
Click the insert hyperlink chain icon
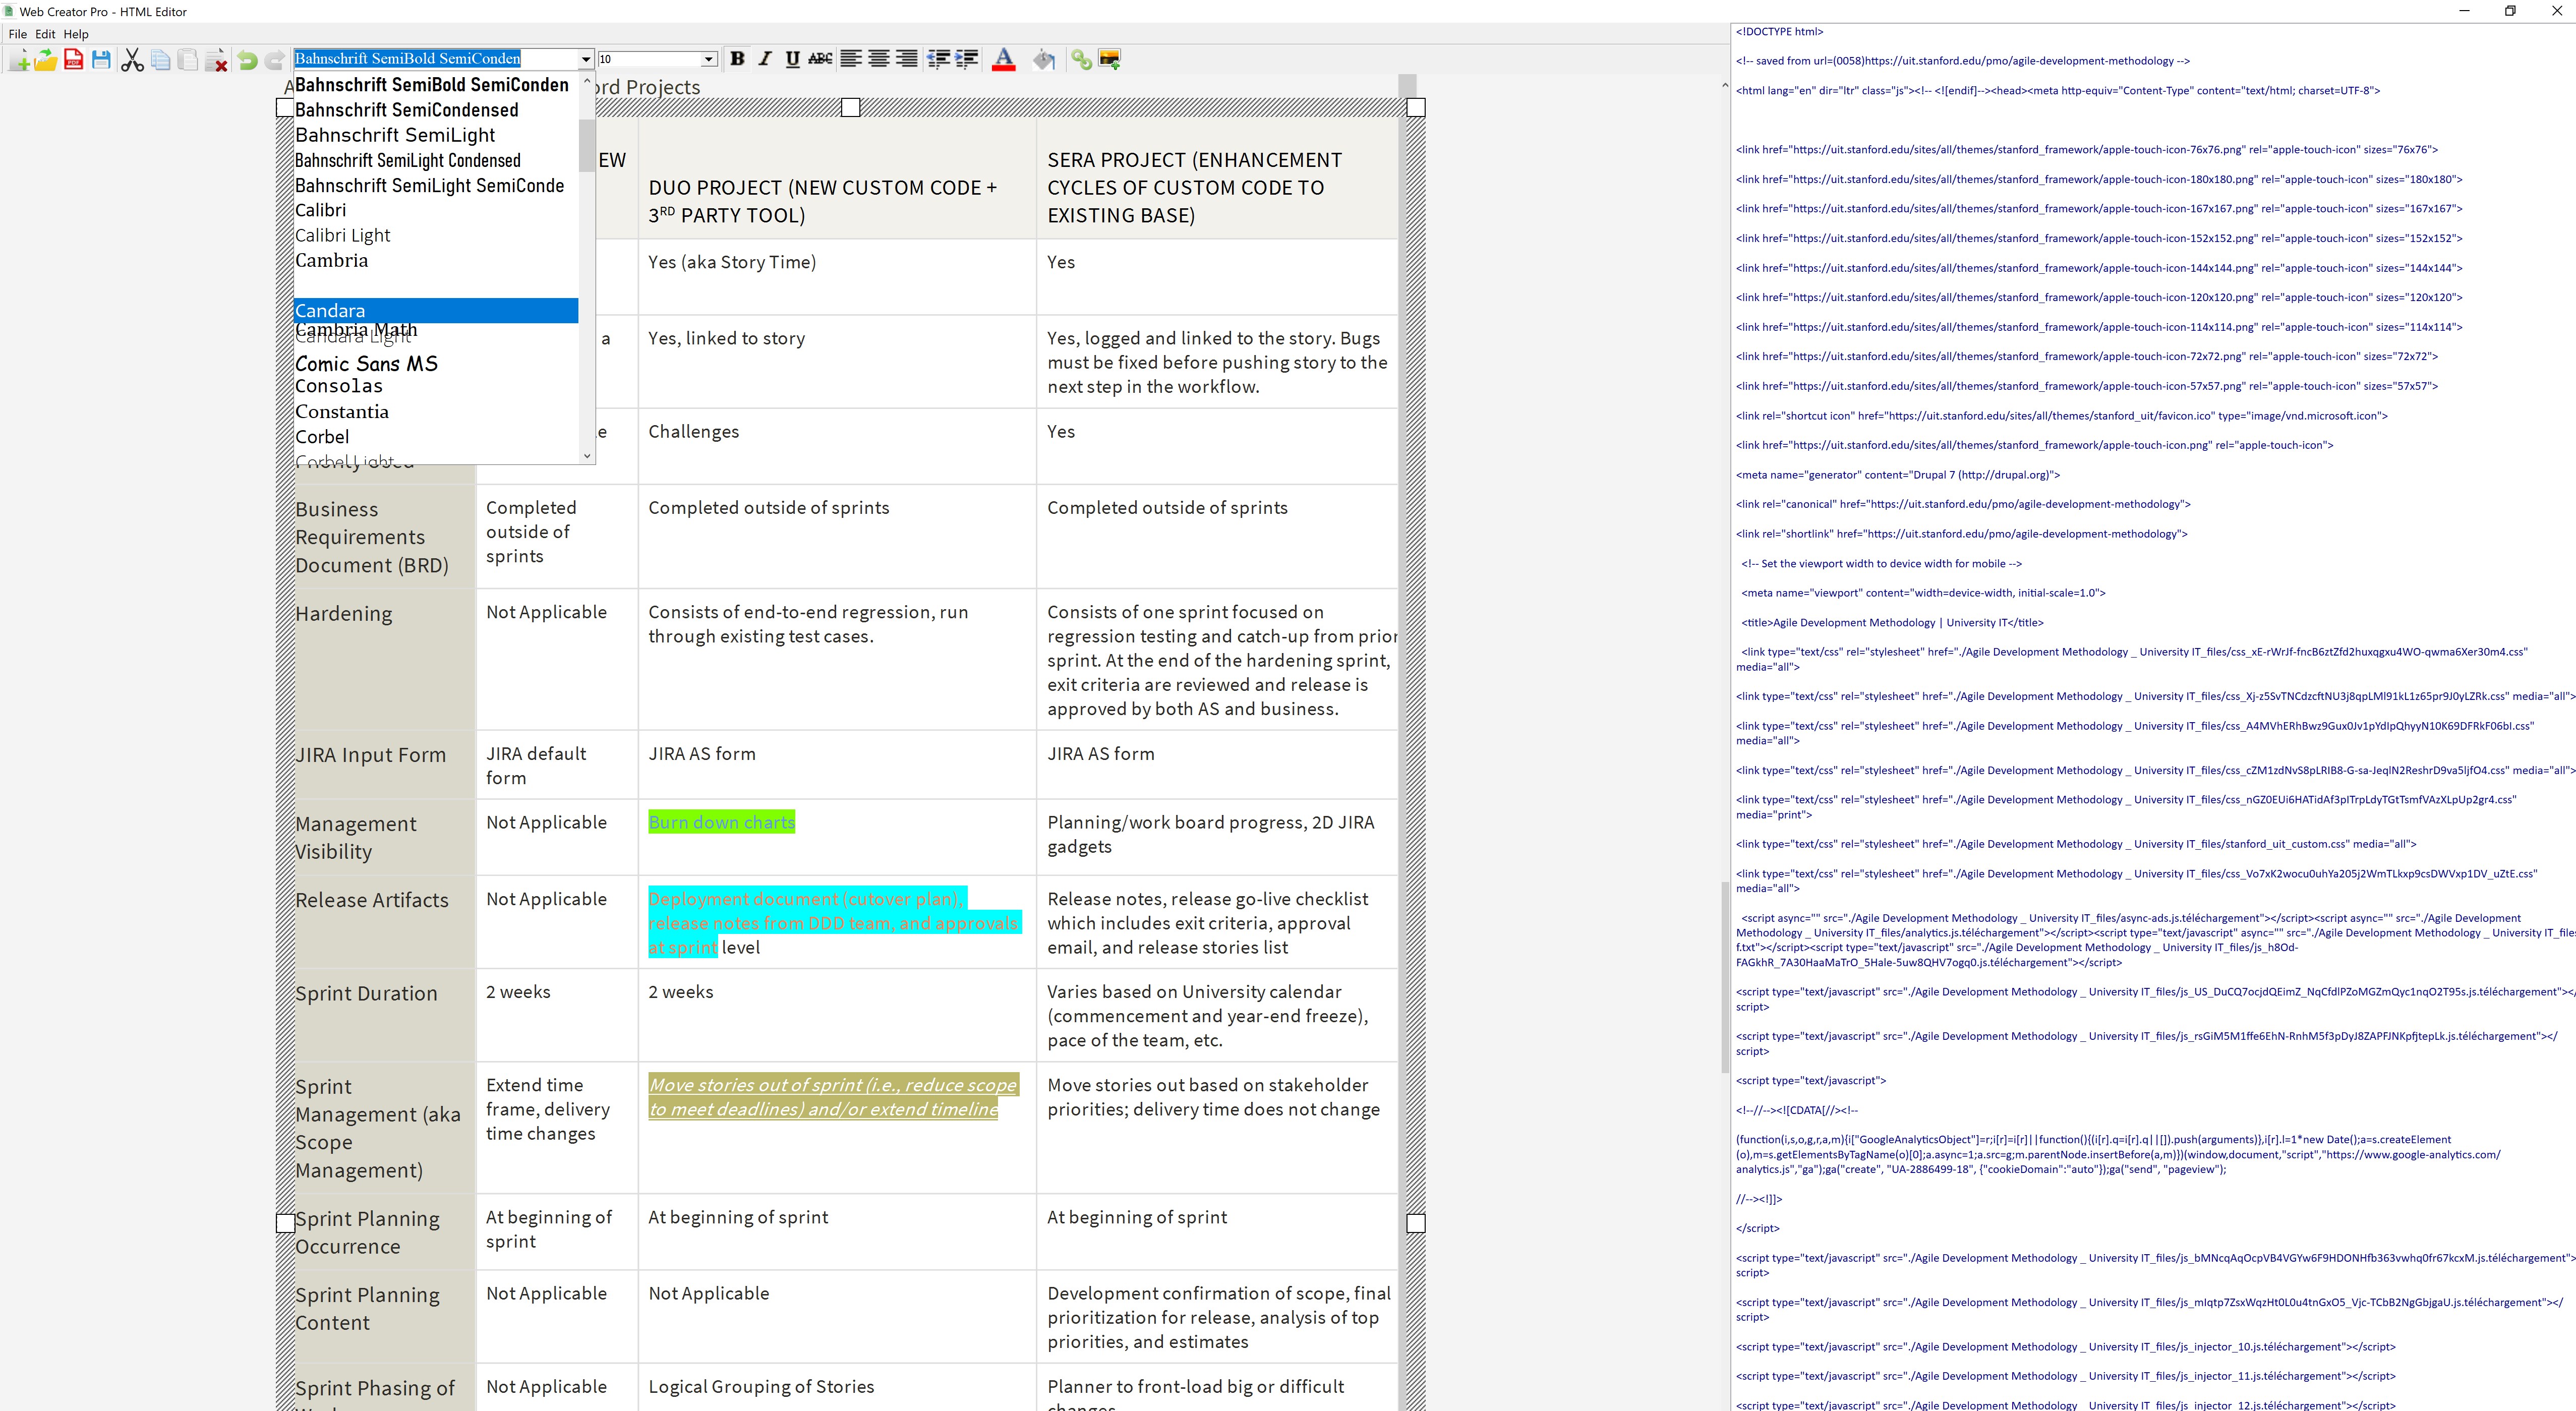click(x=1081, y=60)
